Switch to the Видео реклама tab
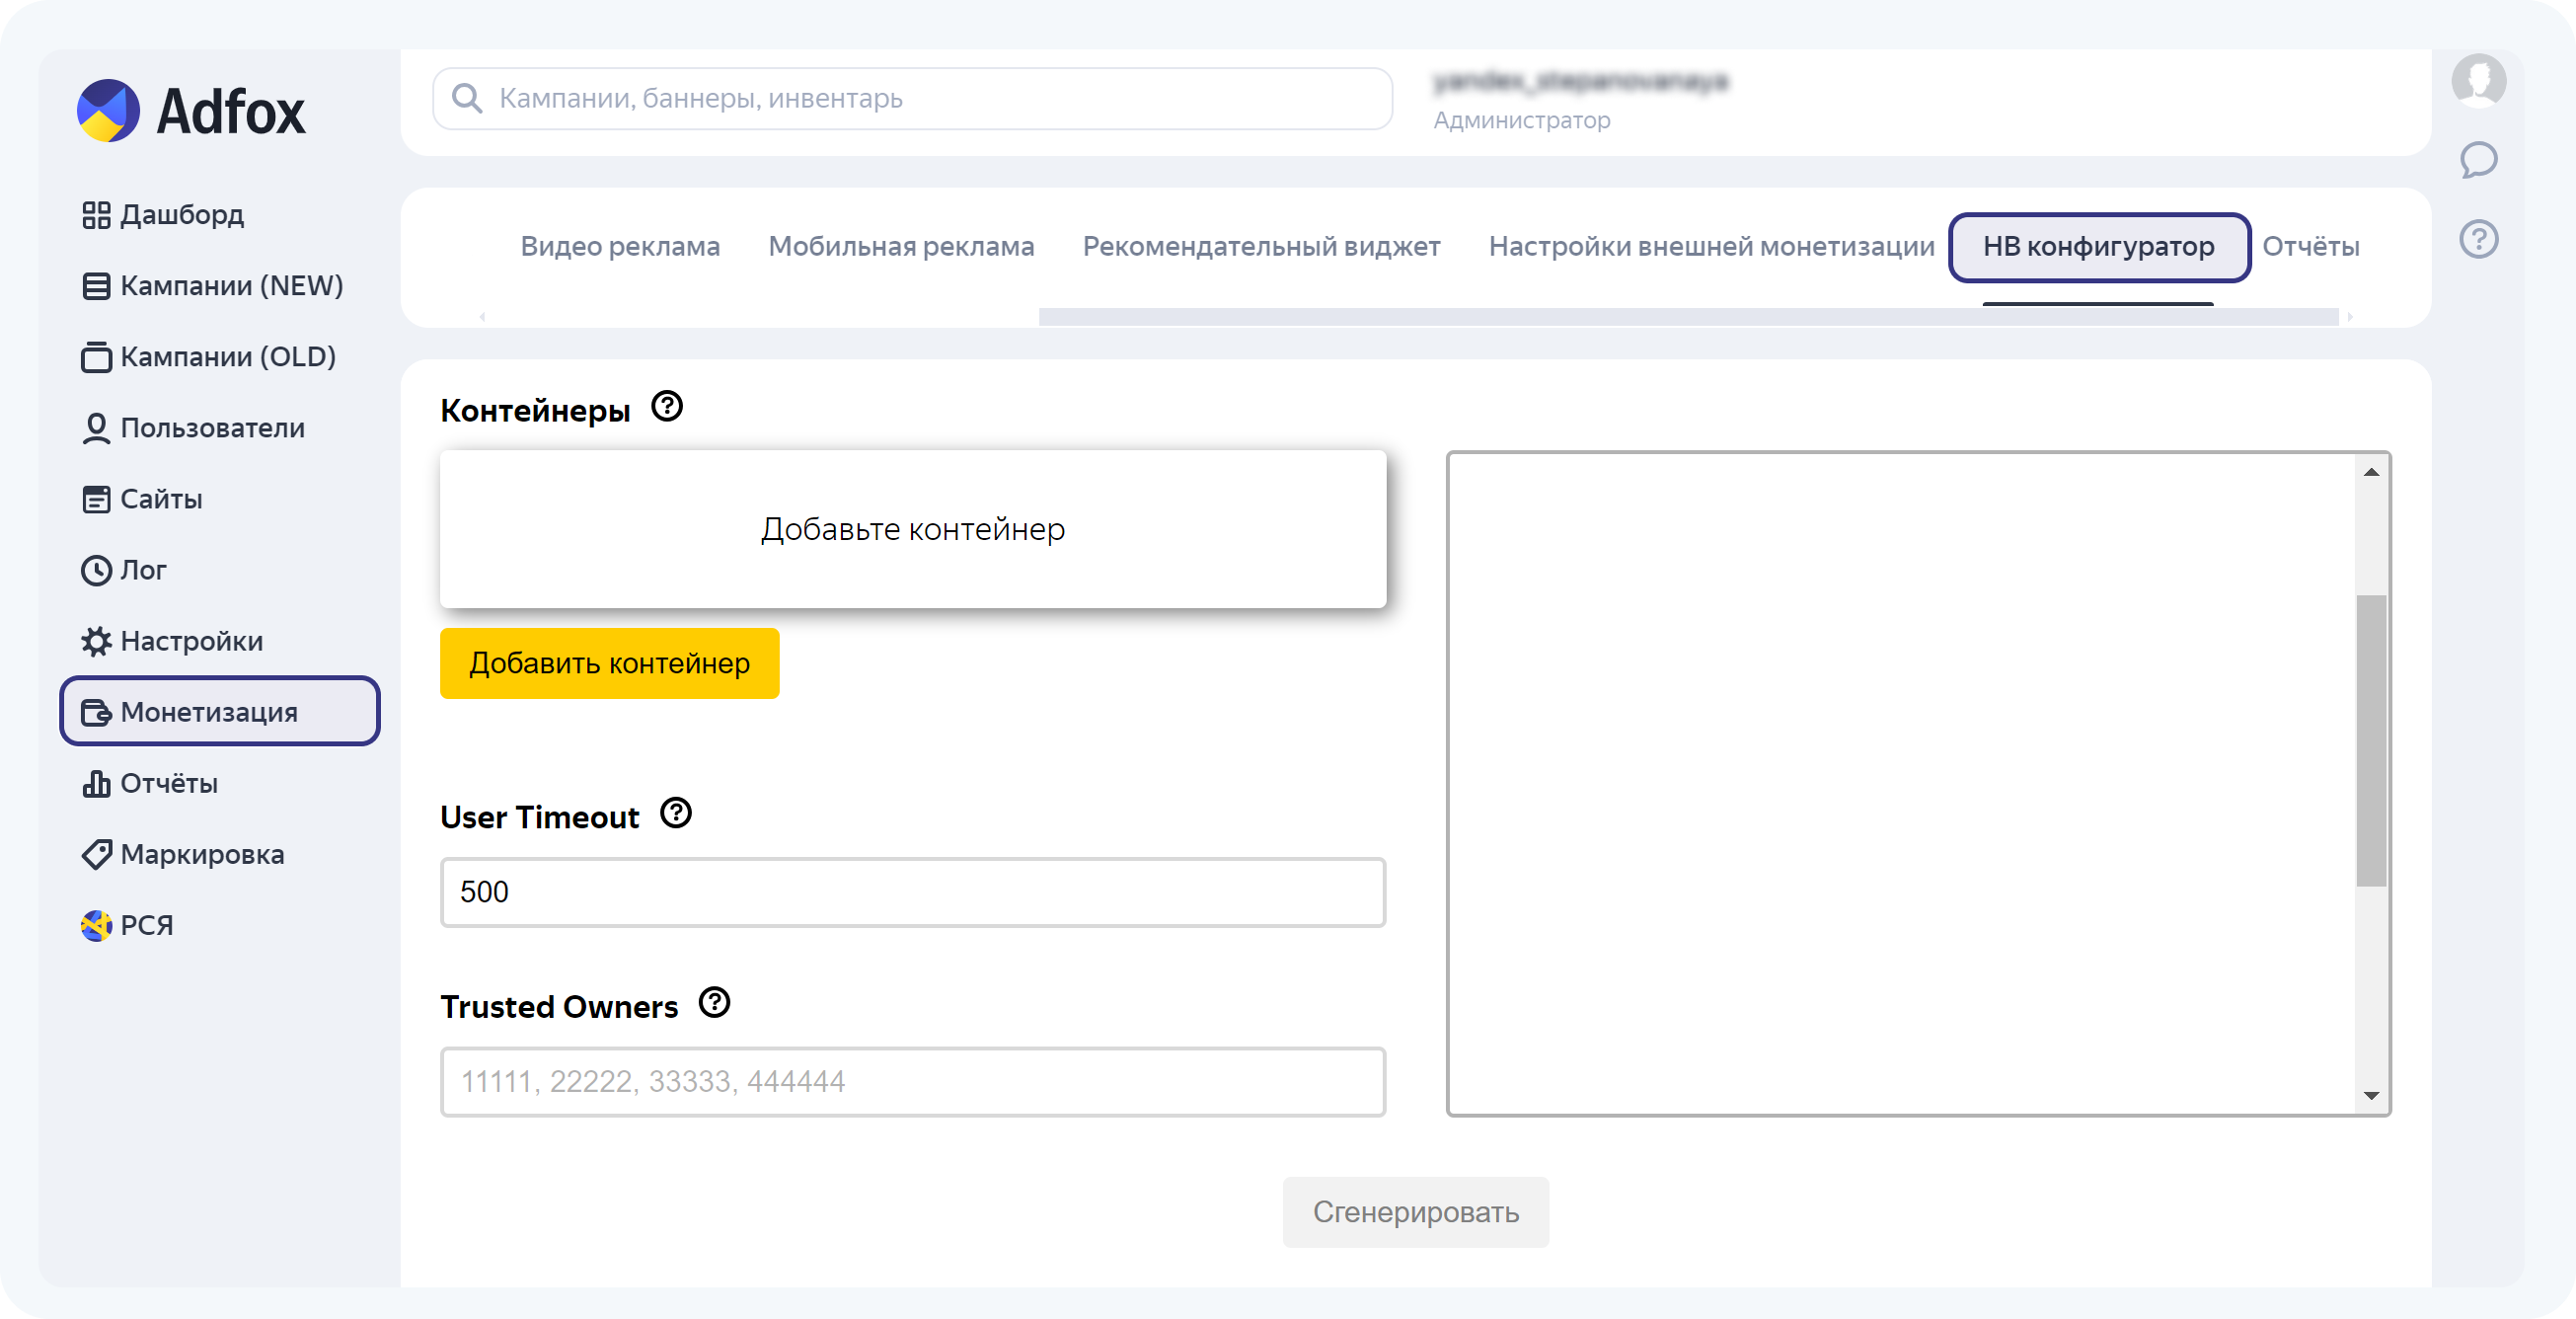Screen dimensions: 2576x1319 620,246
